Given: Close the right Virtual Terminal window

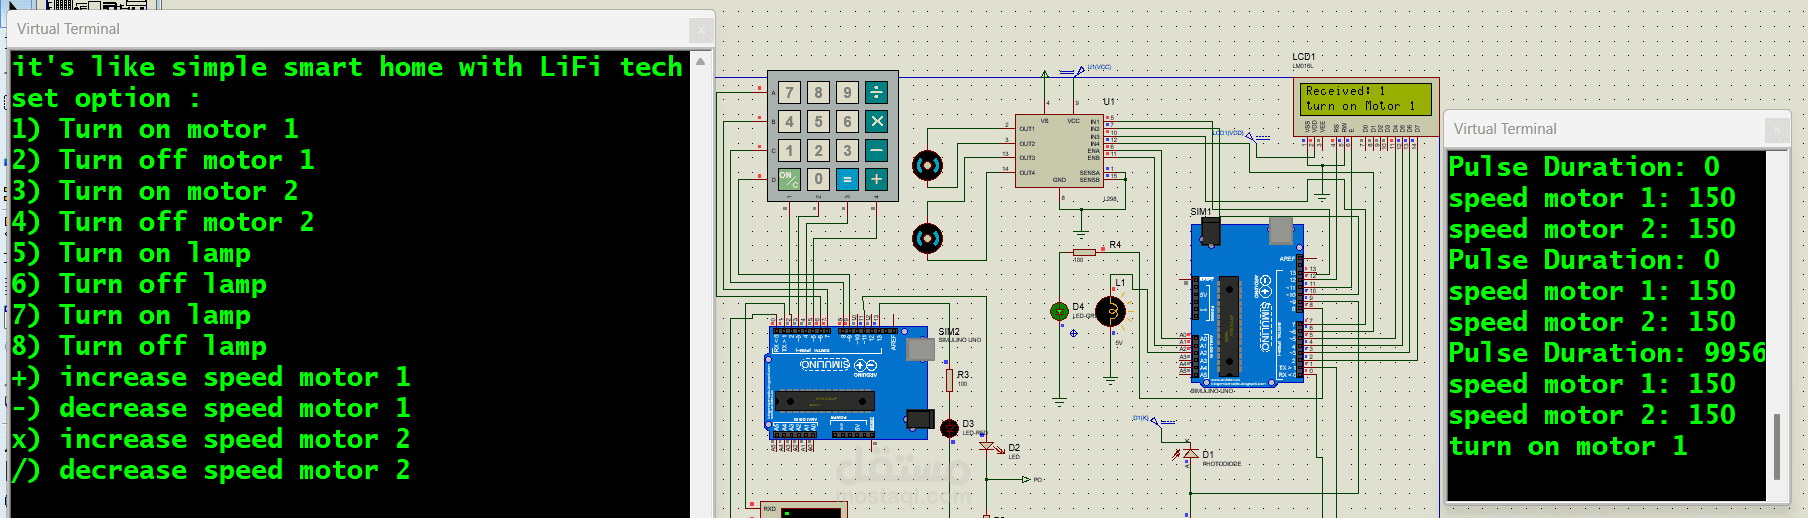Looking at the screenshot, I should pos(1777,130).
